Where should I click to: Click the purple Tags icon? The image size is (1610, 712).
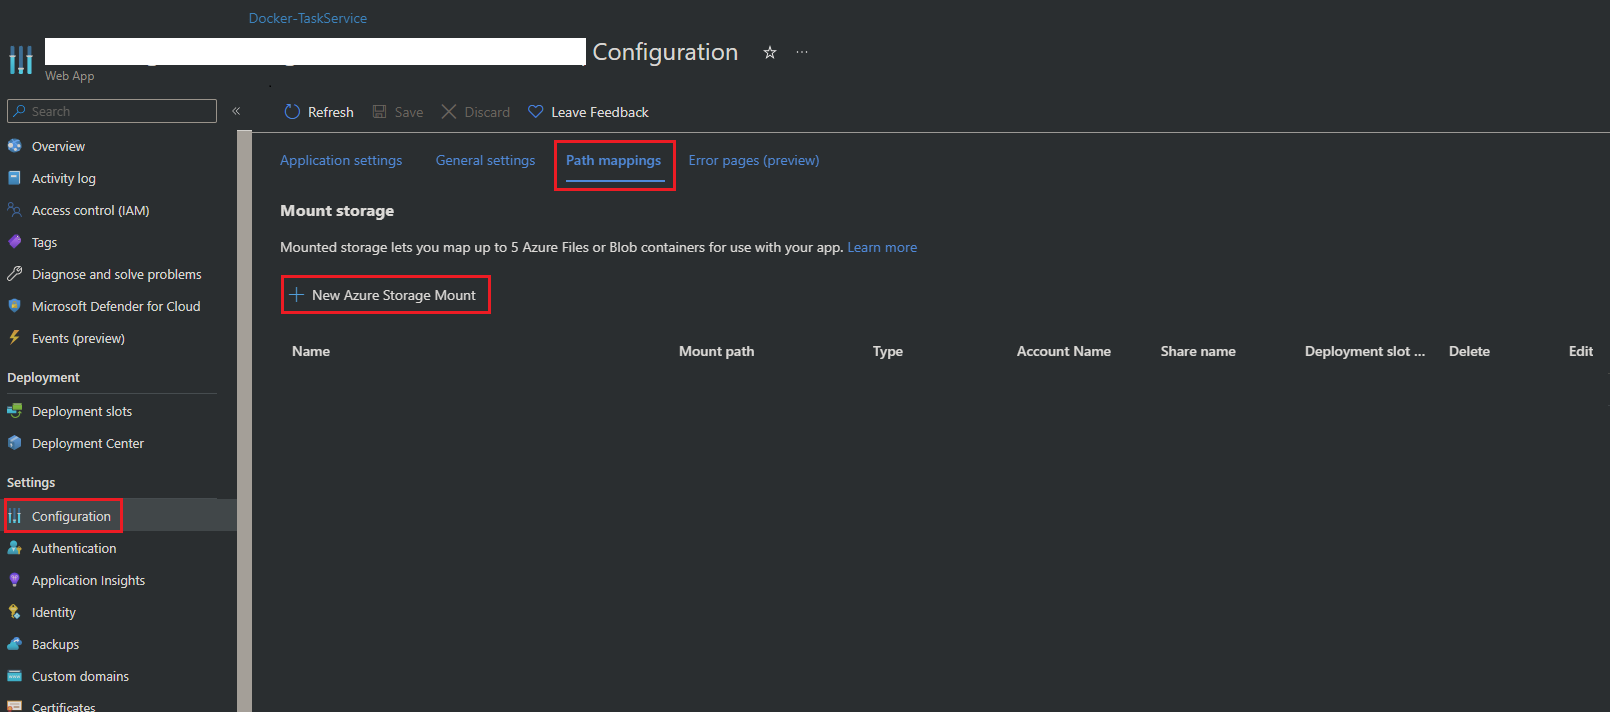click(x=14, y=242)
